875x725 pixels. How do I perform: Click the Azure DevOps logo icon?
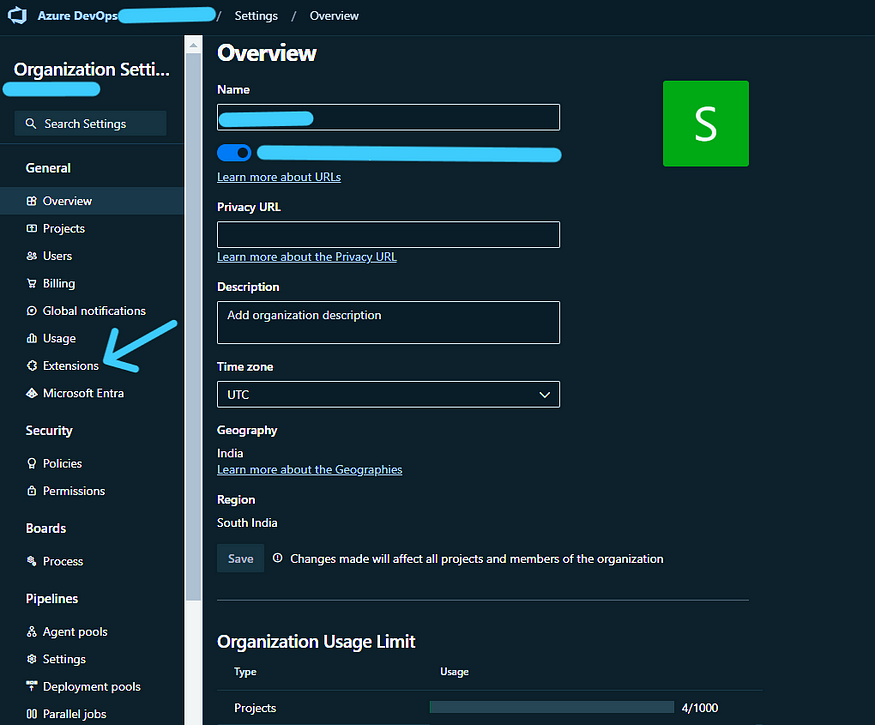(x=17, y=15)
